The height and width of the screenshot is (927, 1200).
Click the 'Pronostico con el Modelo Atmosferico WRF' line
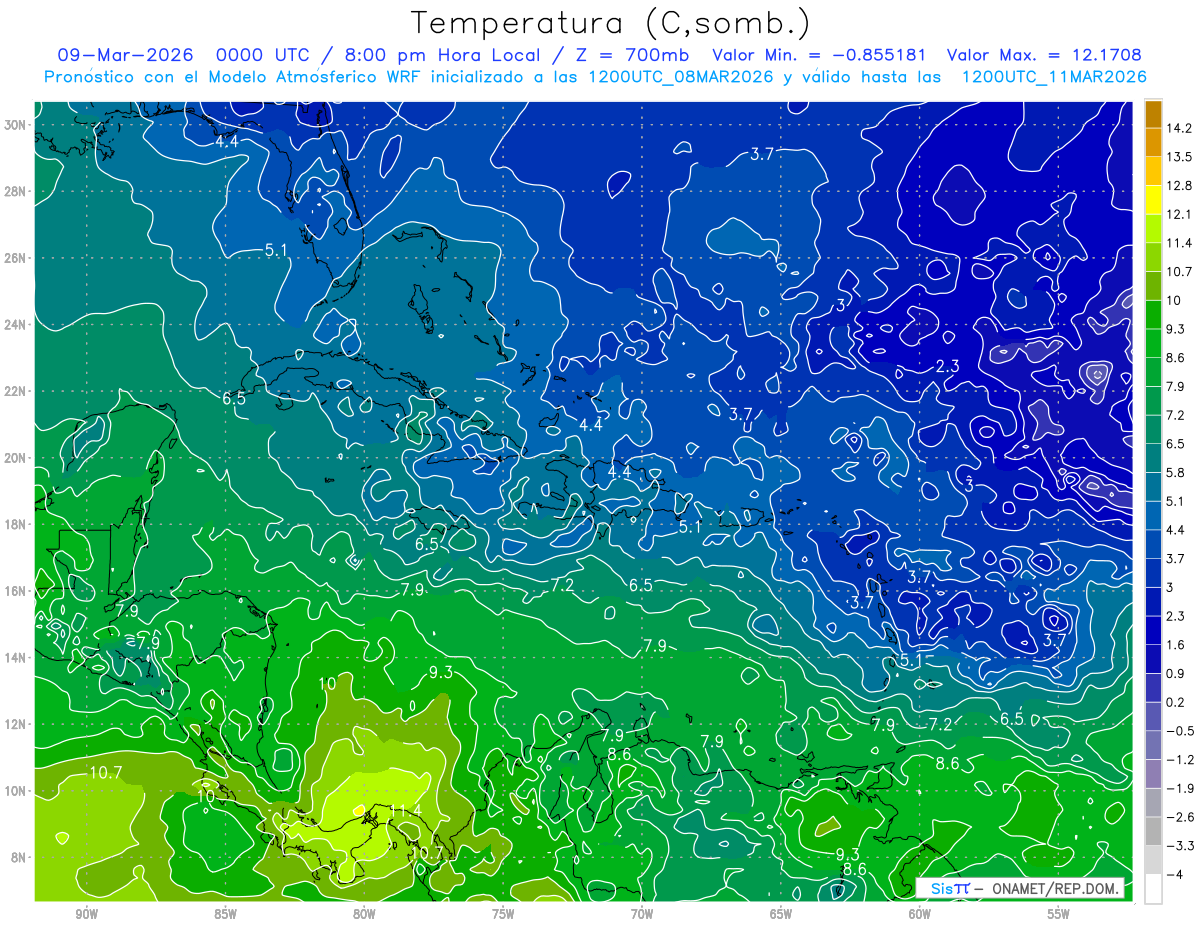point(593,77)
